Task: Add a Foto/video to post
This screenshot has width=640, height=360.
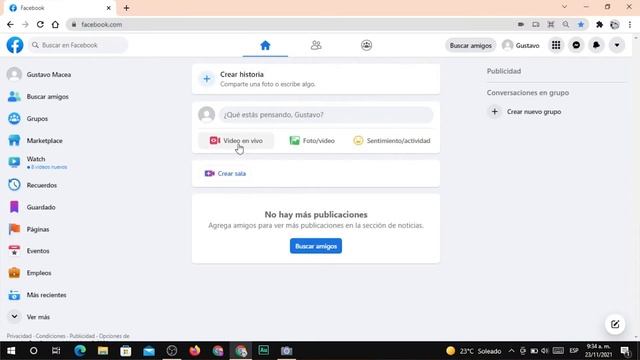Action: point(312,140)
